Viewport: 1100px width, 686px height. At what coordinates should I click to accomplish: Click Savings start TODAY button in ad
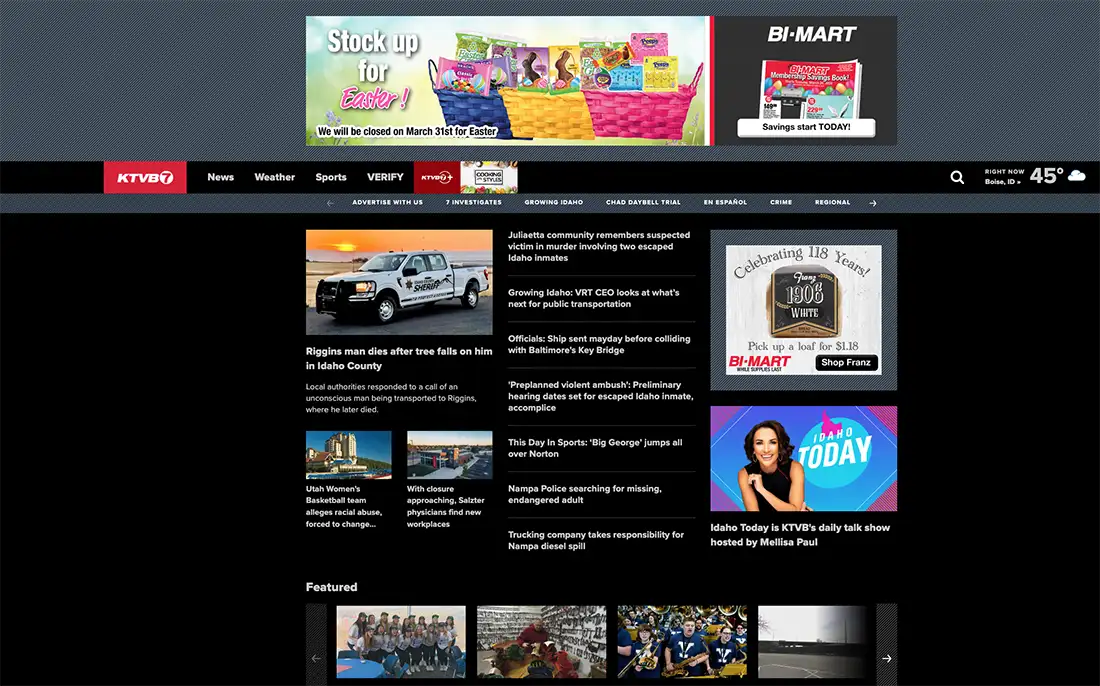806,127
